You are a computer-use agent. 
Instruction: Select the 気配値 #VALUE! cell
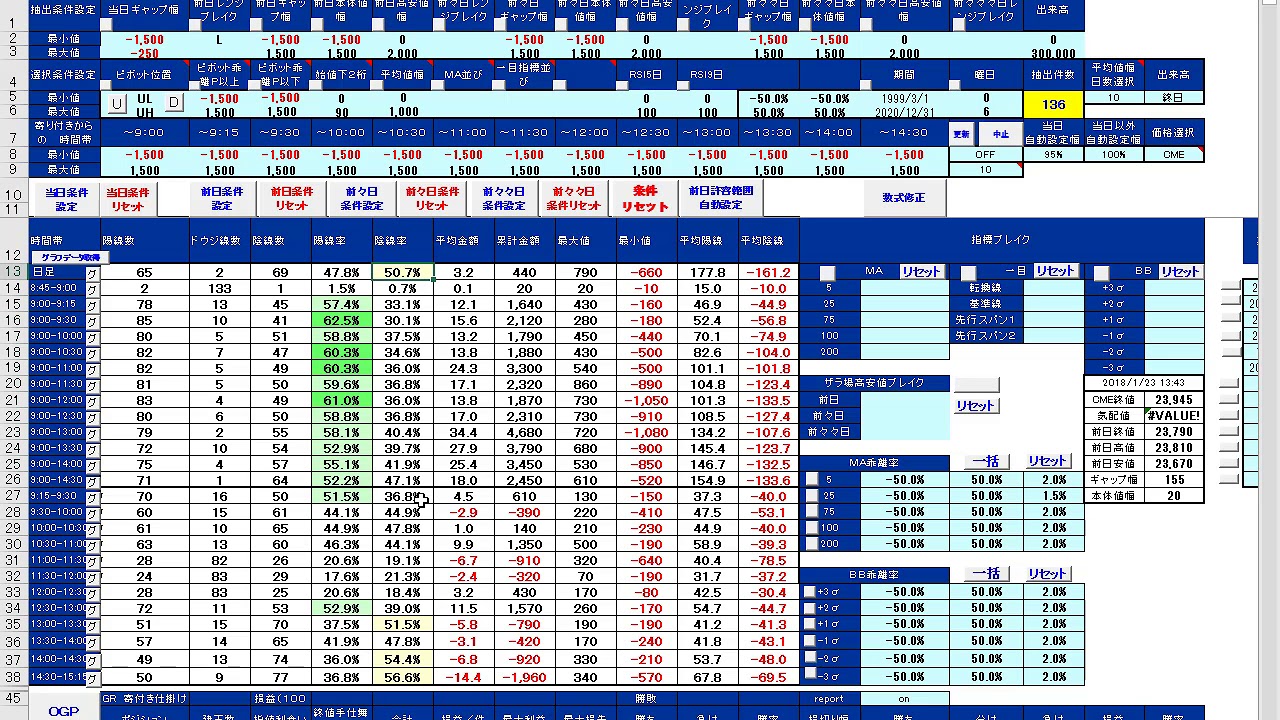coord(1173,416)
